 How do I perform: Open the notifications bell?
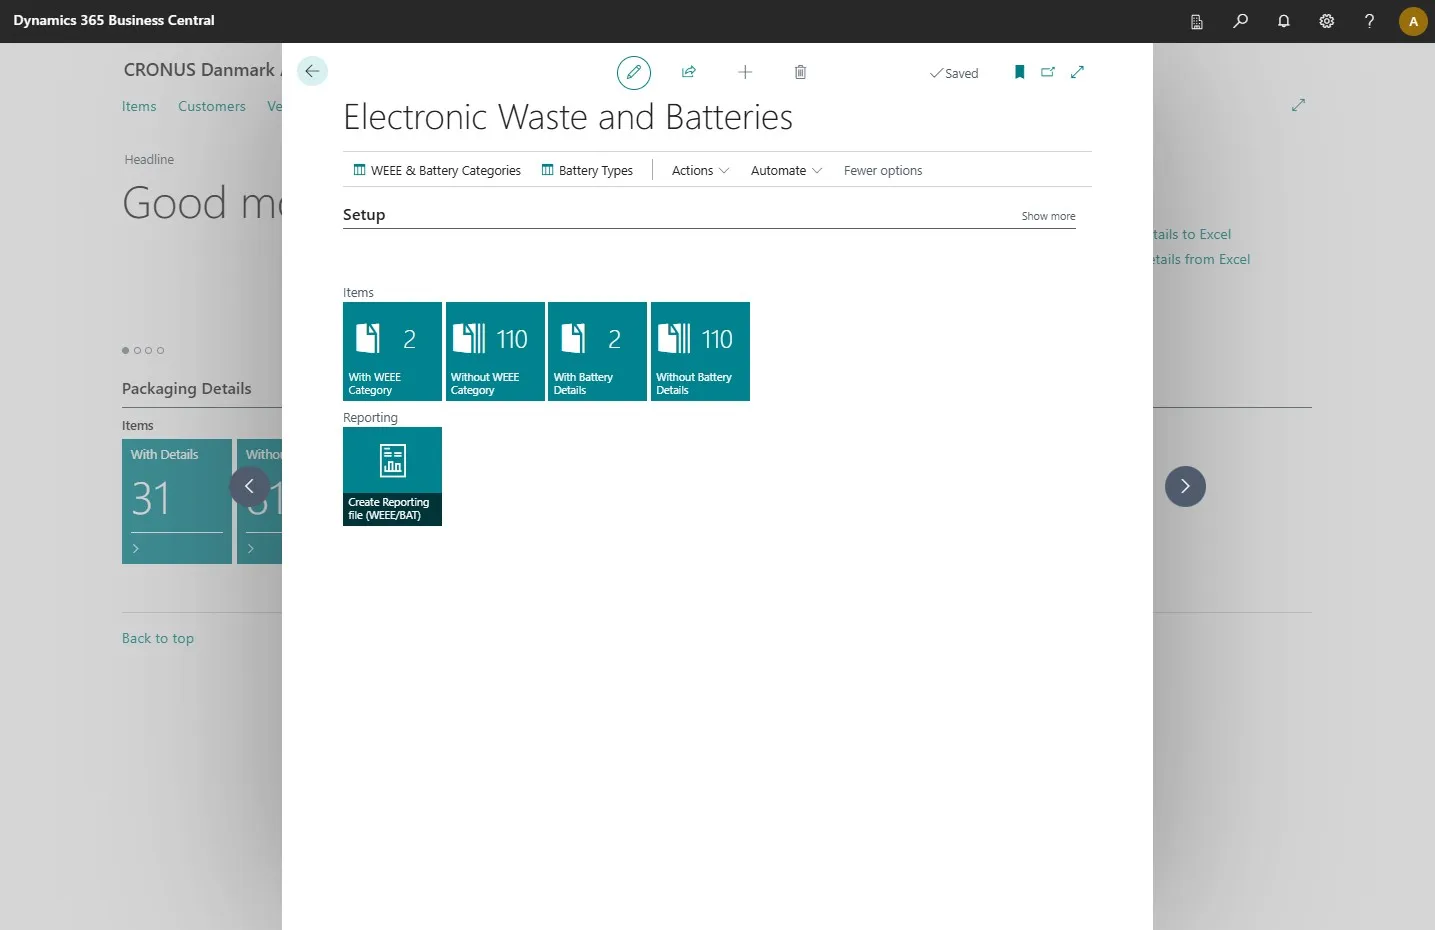pos(1283,21)
